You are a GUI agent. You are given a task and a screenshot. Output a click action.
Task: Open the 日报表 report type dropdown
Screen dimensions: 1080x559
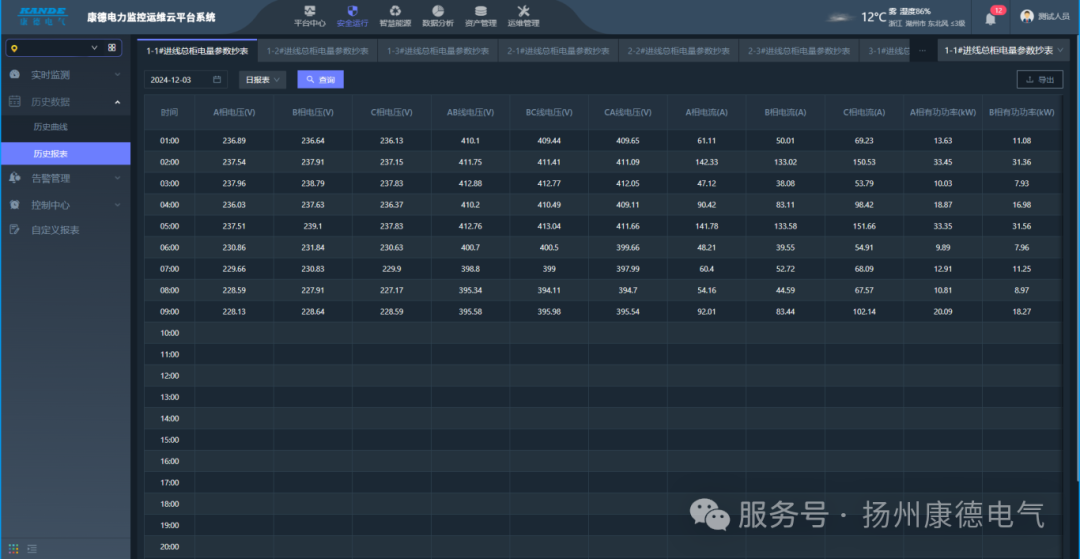click(262, 79)
